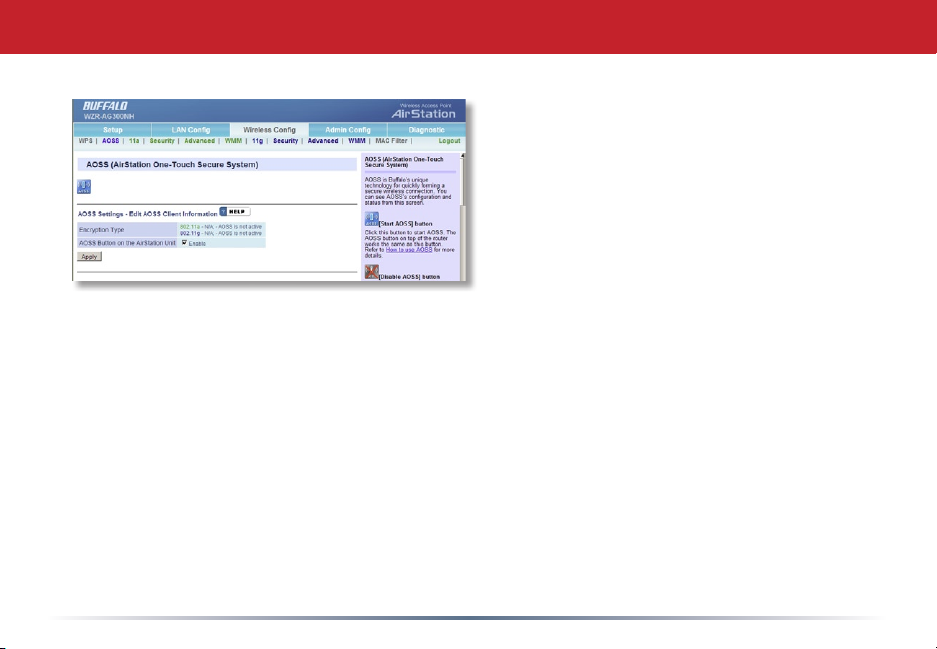Viewport: 937px width, 649px height.
Task: Click the Disable AOSS icon in help sidebar
Action: tap(372, 272)
